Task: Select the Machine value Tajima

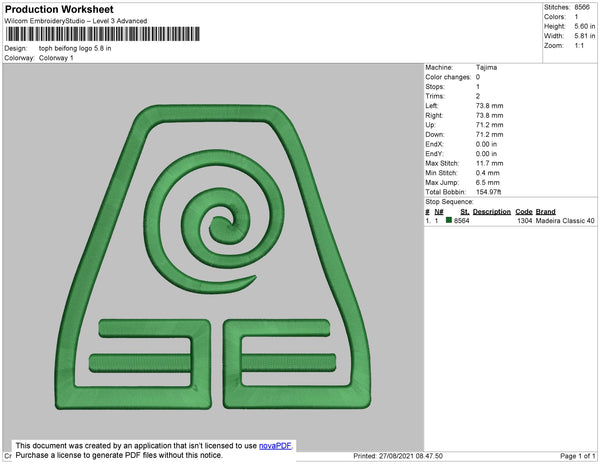Action: click(x=486, y=68)
